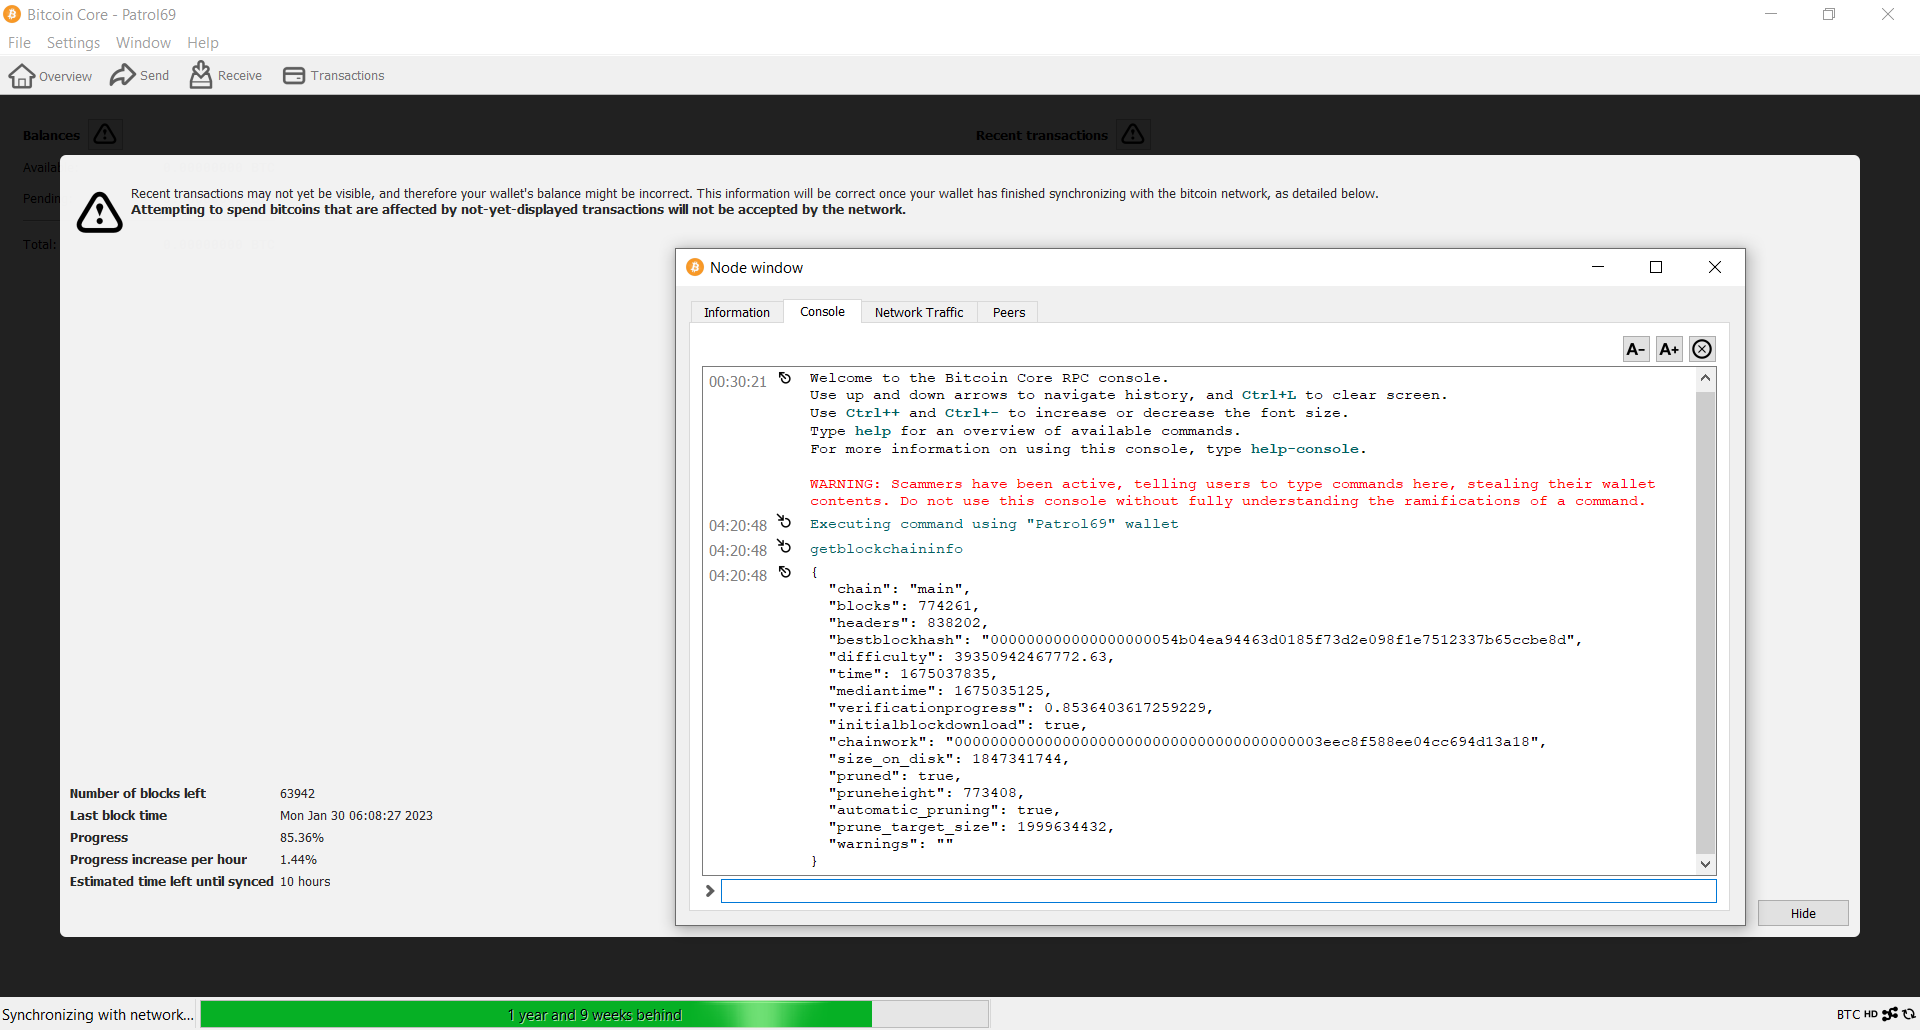The image size is (1920, 1030).
Task: Click the console vertical scrollbar track
Action: pyautogui.click(x=1706, y=620)
